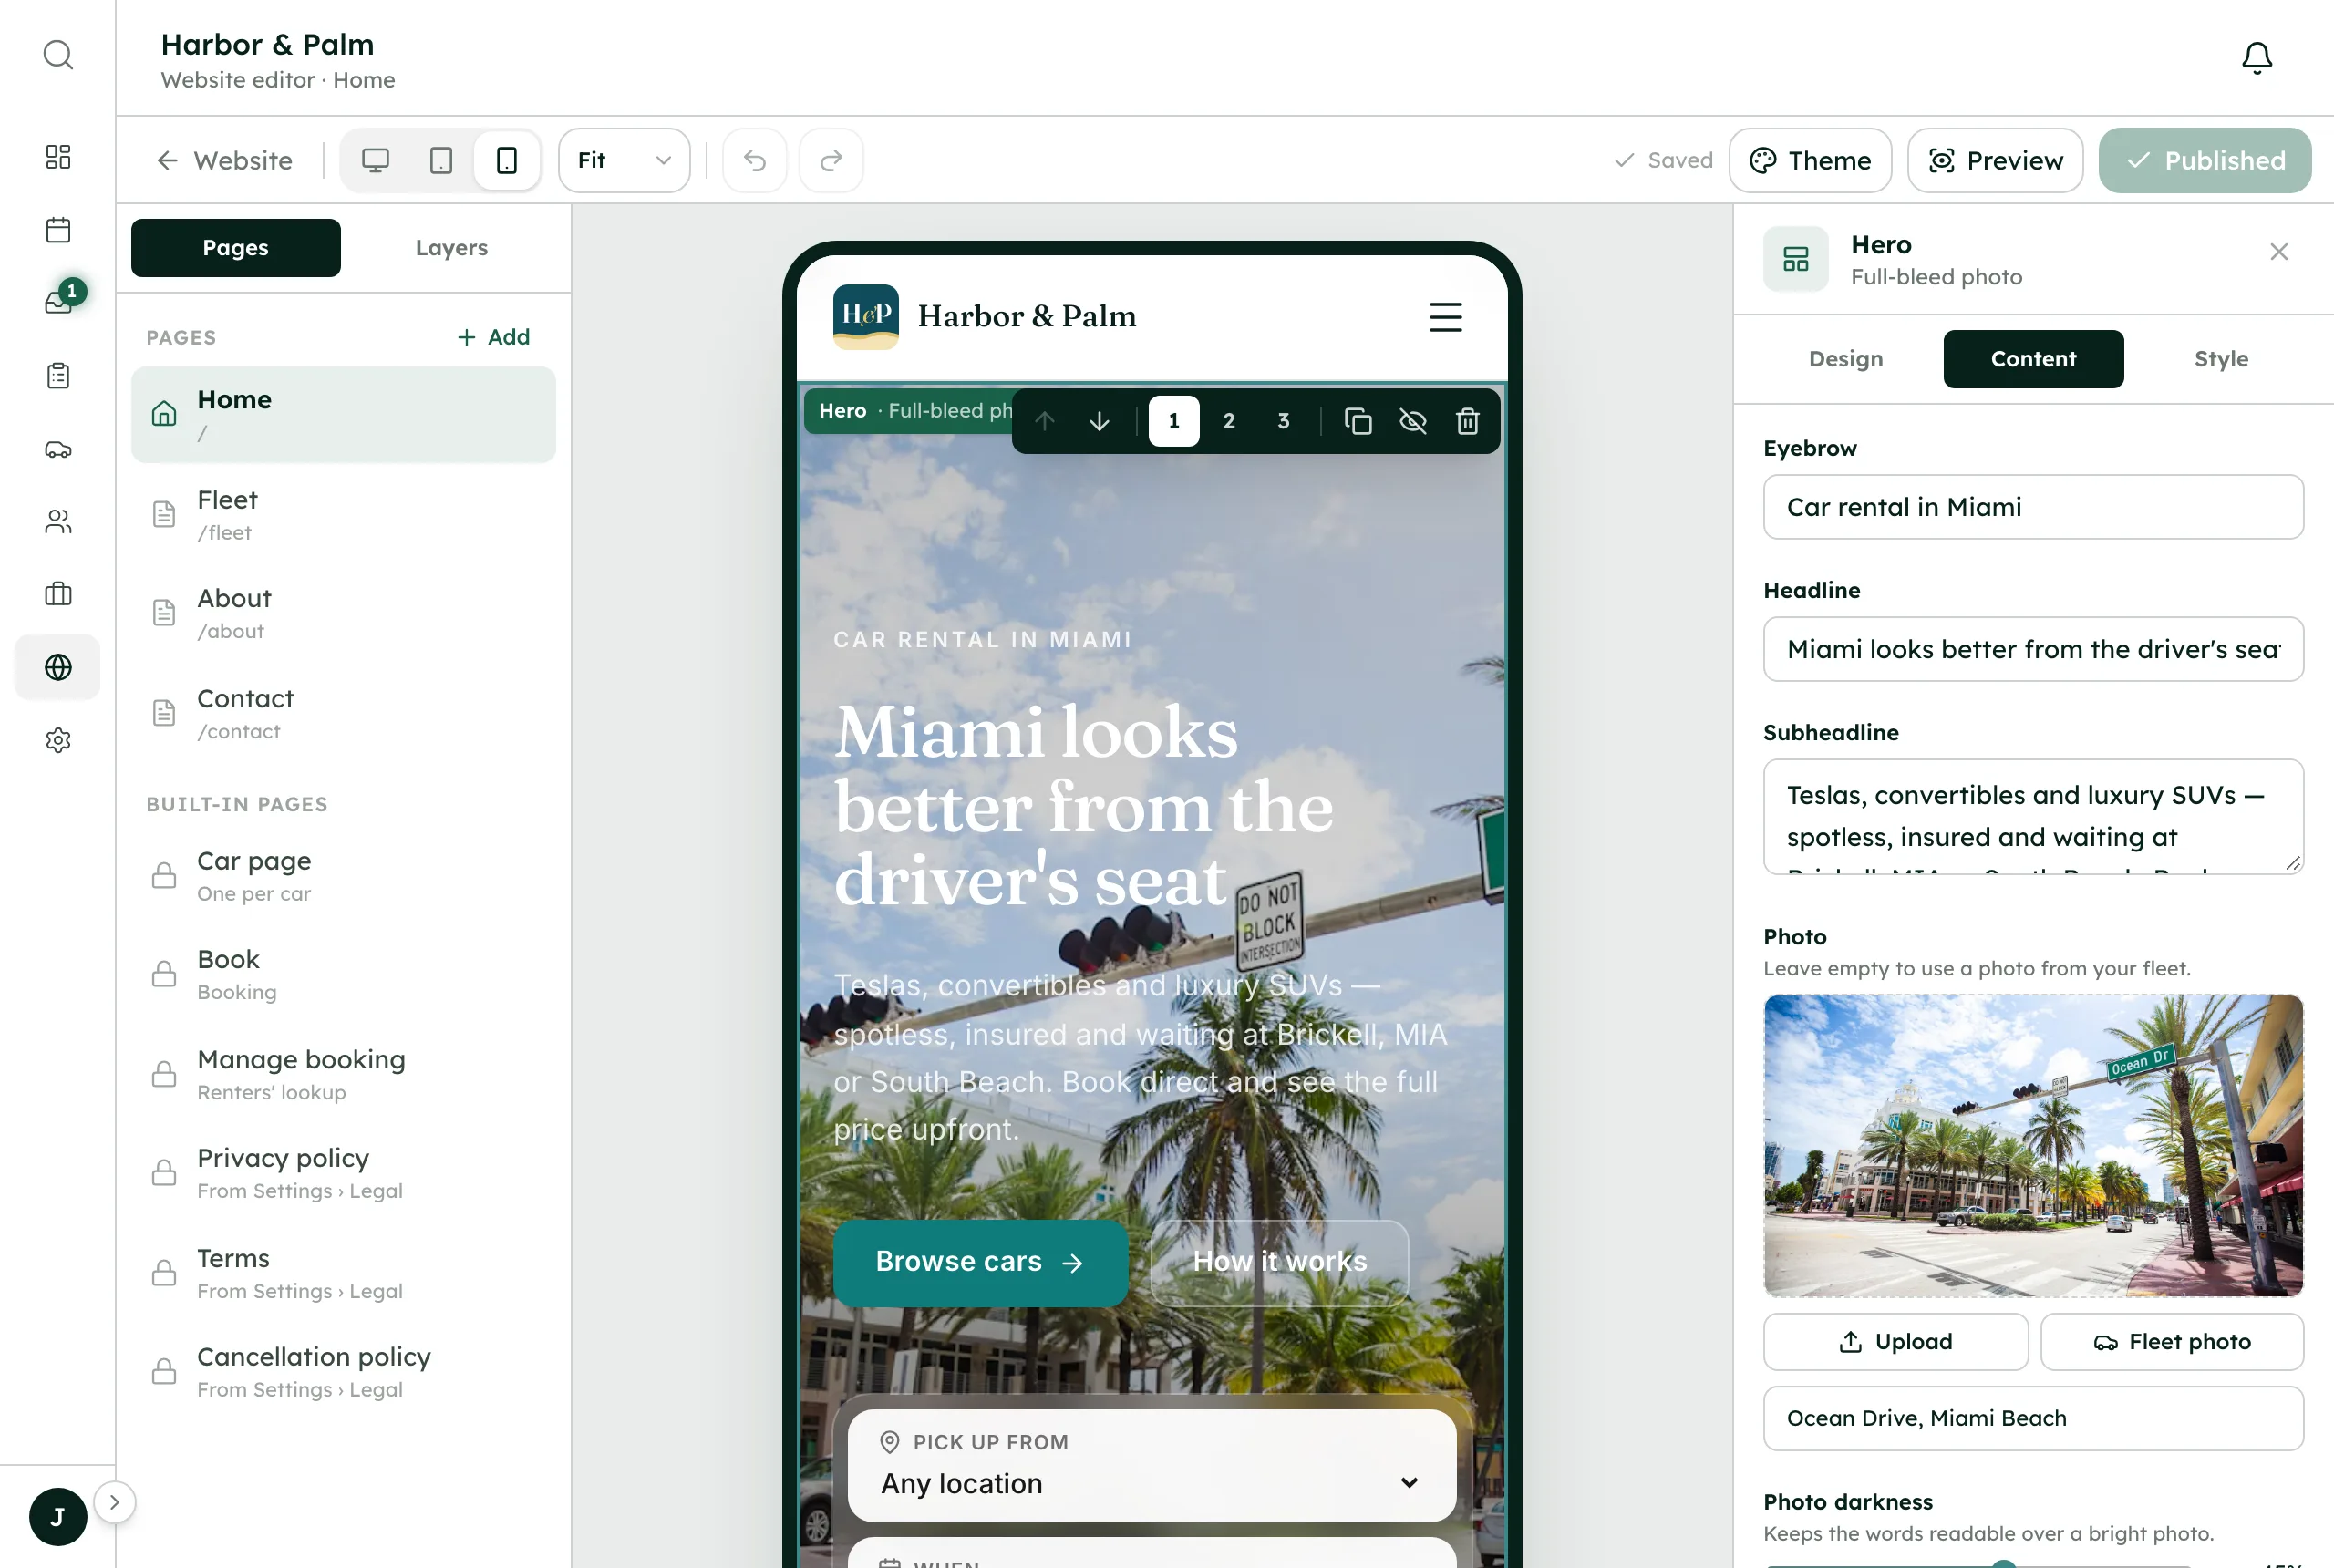This screenshot has width=2334, height=1568.
Task: Open notifications bell icon
Action: click(2256, 58)
